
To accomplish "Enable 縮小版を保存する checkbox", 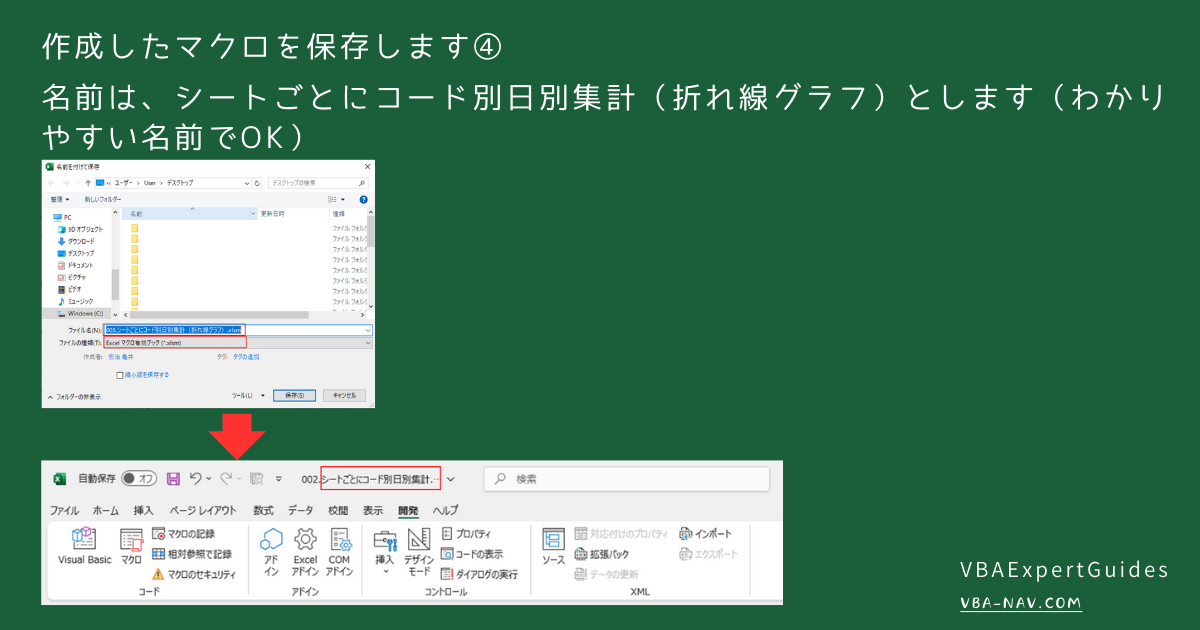I will point(119,375).
